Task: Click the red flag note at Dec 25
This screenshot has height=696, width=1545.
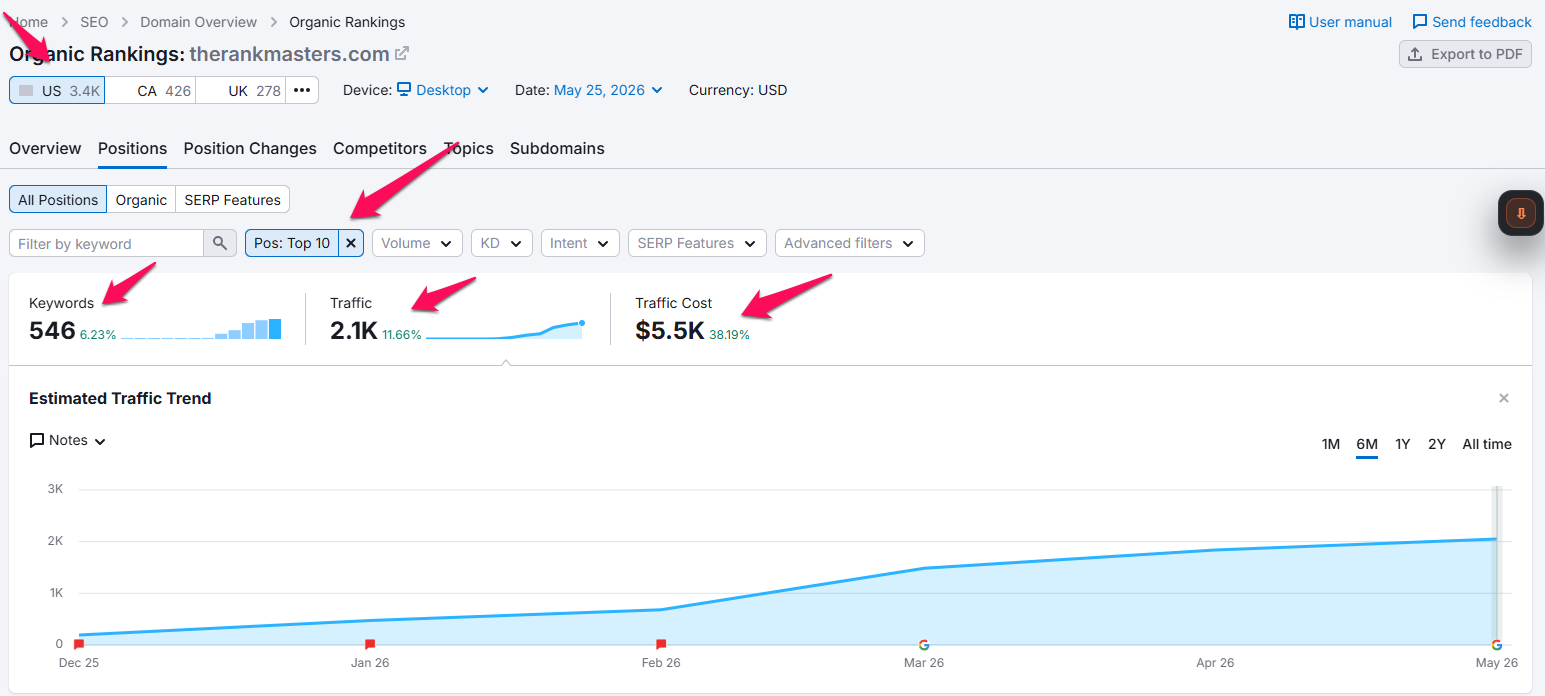Action: (79, 644)
